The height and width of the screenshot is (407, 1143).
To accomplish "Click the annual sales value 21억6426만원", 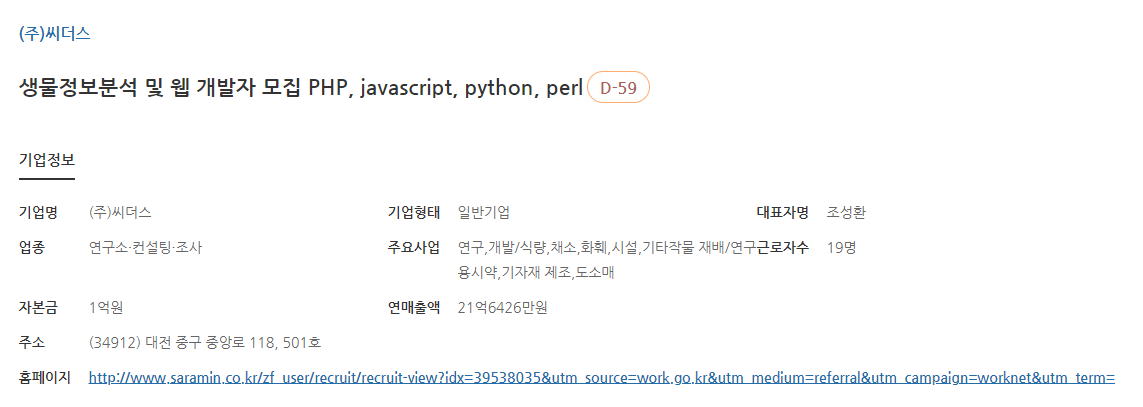I will [x=502, y=308].
